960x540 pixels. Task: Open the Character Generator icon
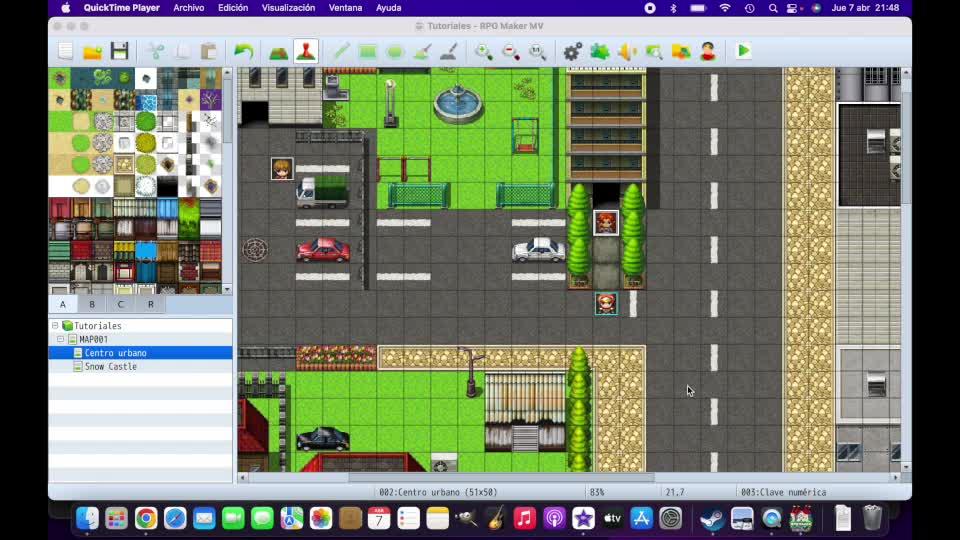708,51
